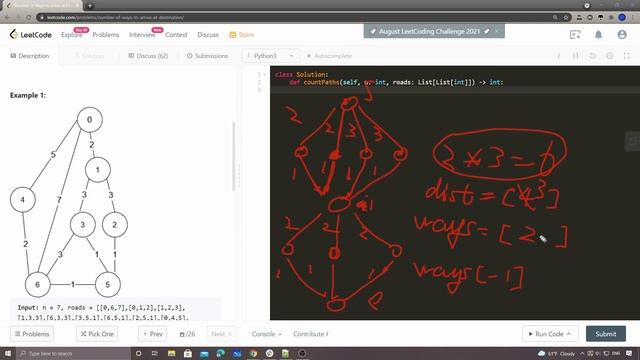Viewport: 640px width, 360px height.
Task: Open the browser profile avatar
Action: click(x=622, y=17)
